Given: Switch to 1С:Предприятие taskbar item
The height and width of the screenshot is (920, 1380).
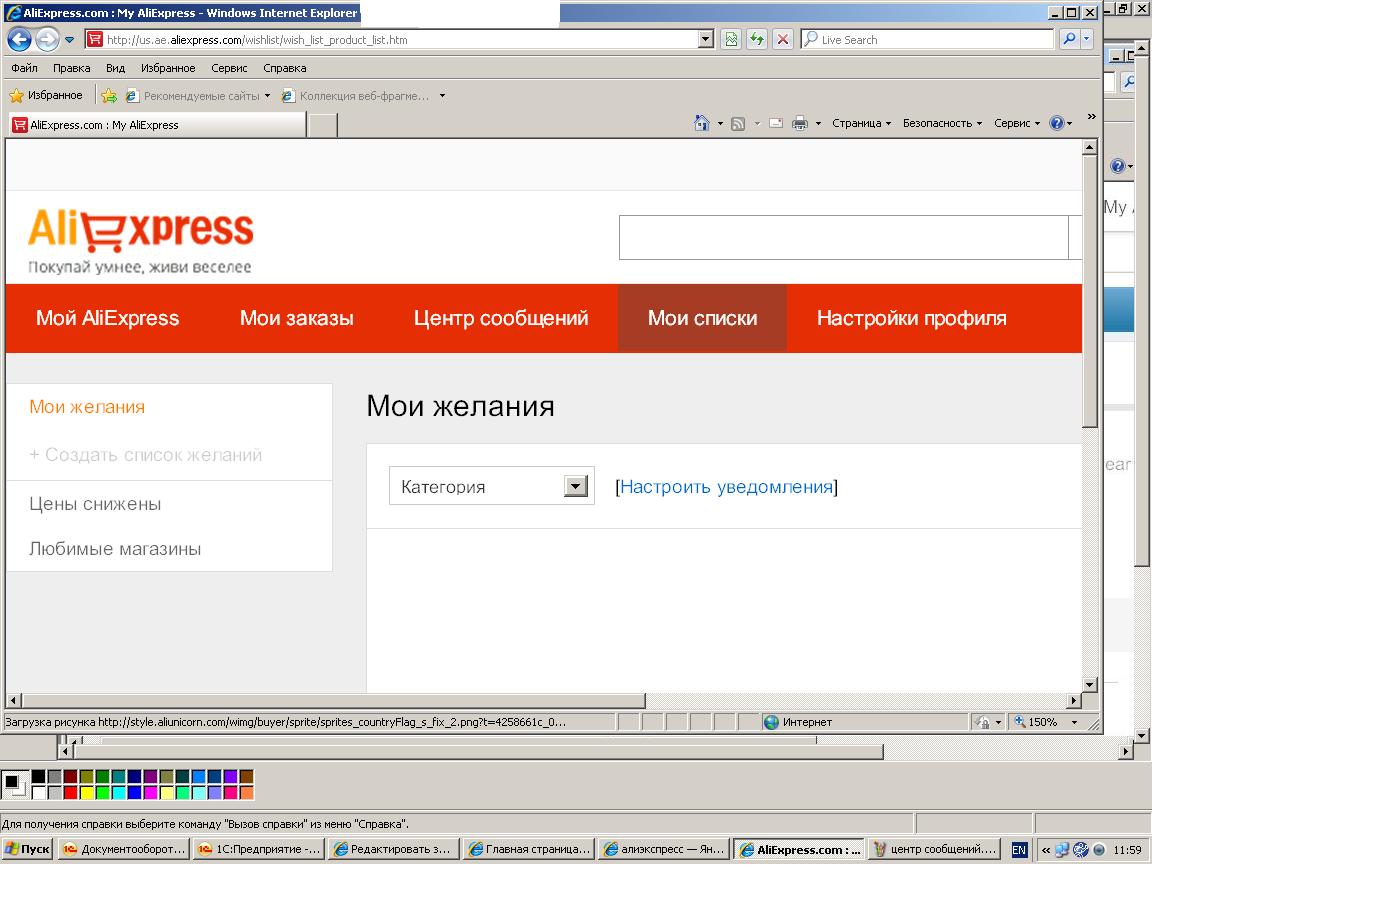Looking at the screenshot, I should click(x=258, y=849).
